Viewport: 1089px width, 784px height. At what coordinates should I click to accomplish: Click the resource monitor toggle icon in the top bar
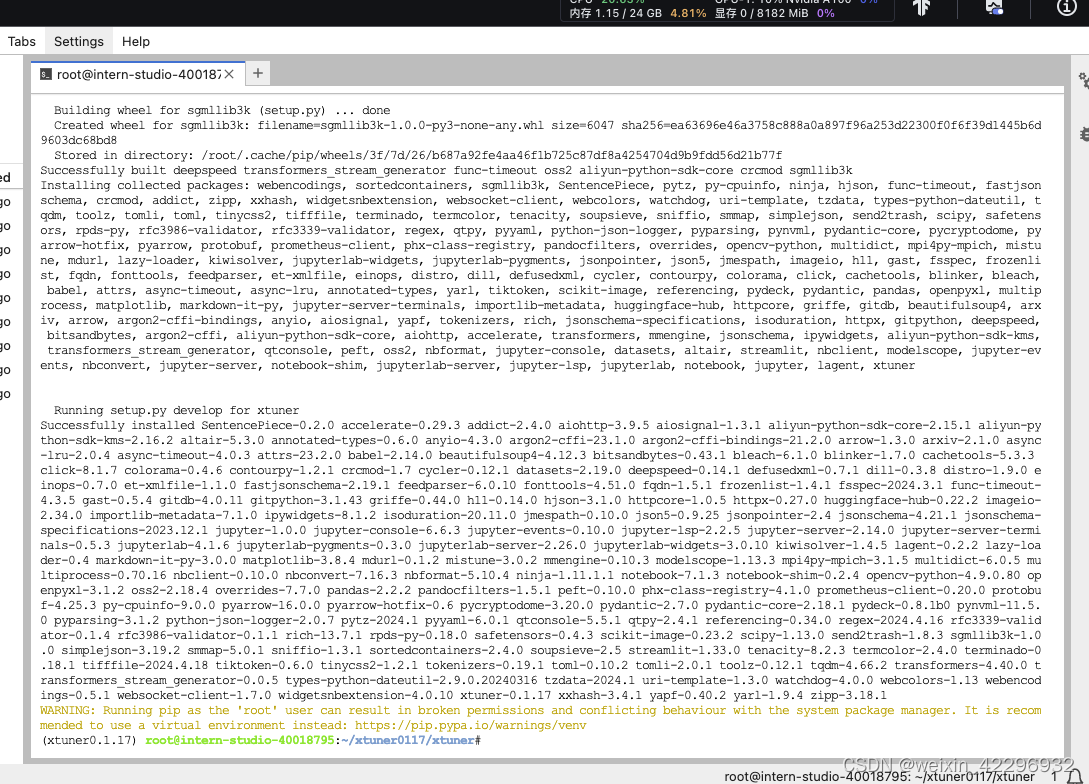pos(994,8)
